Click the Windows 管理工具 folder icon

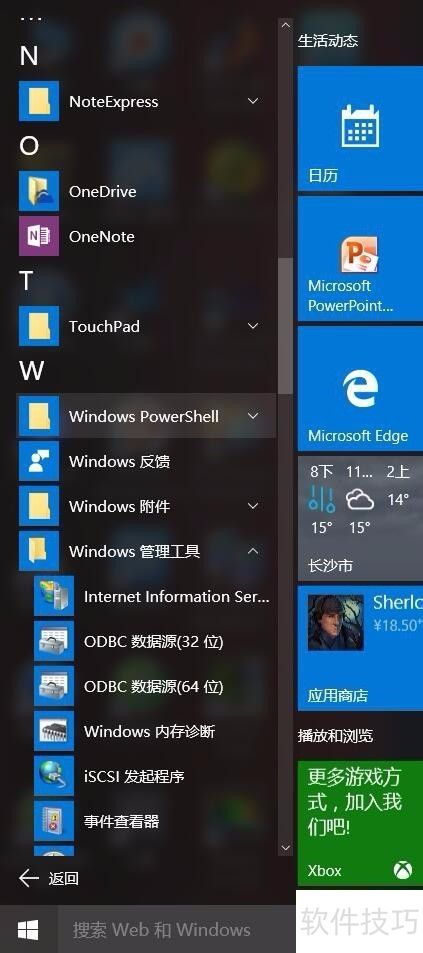tap(39, 551)
